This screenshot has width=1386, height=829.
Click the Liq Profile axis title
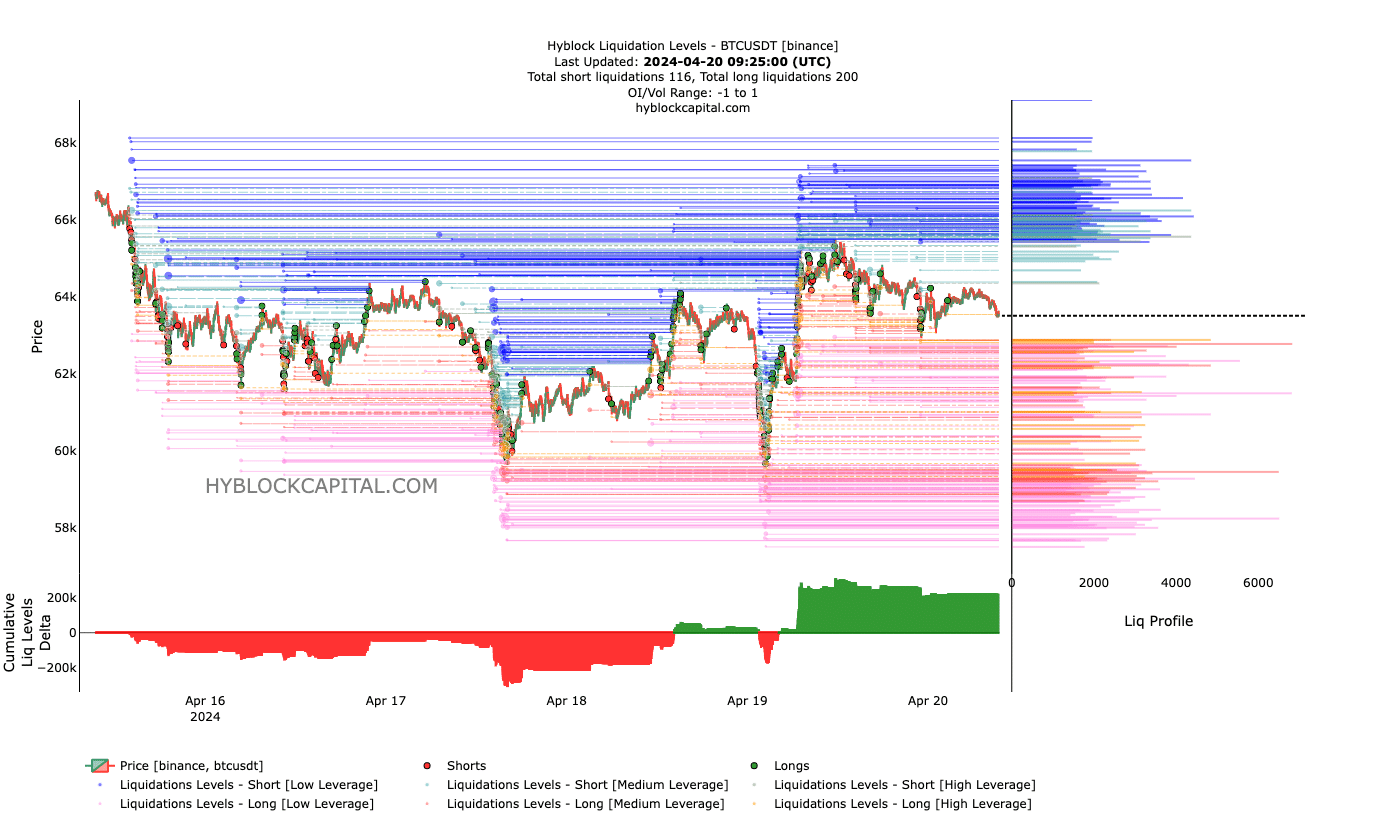[1158, 621]
